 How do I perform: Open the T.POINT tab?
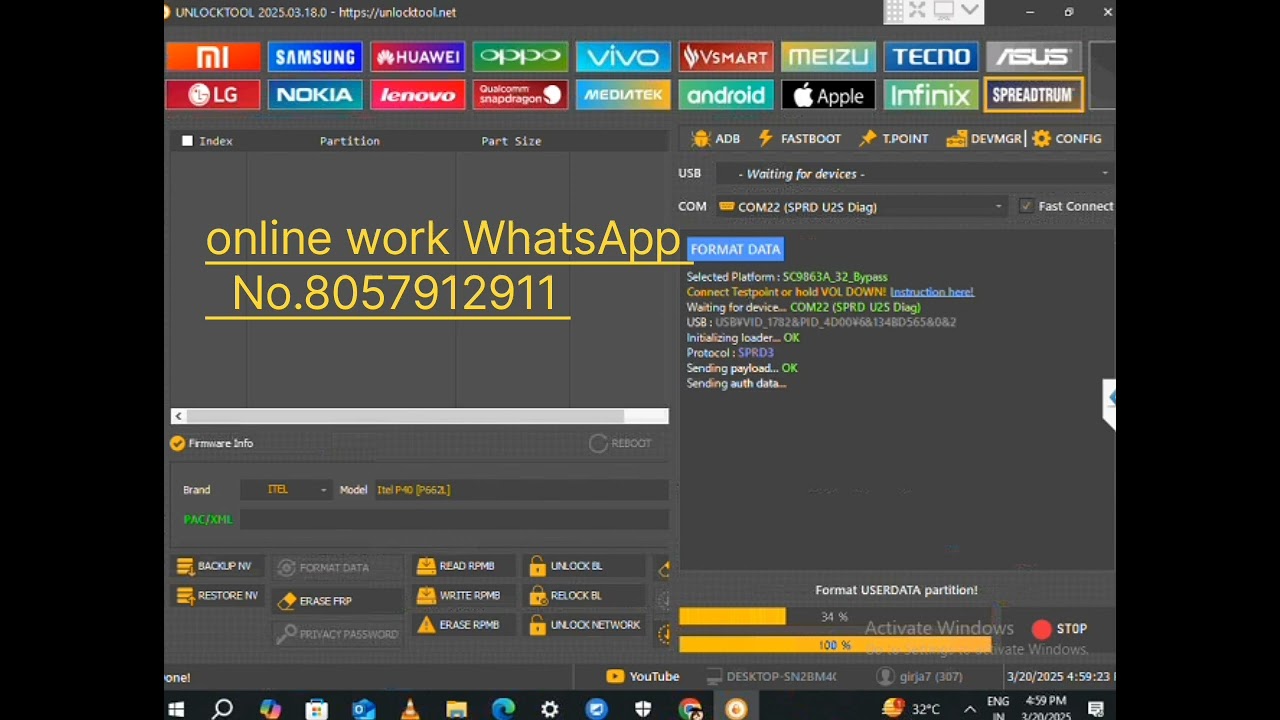pyautogui.click(x=894, y=139)
